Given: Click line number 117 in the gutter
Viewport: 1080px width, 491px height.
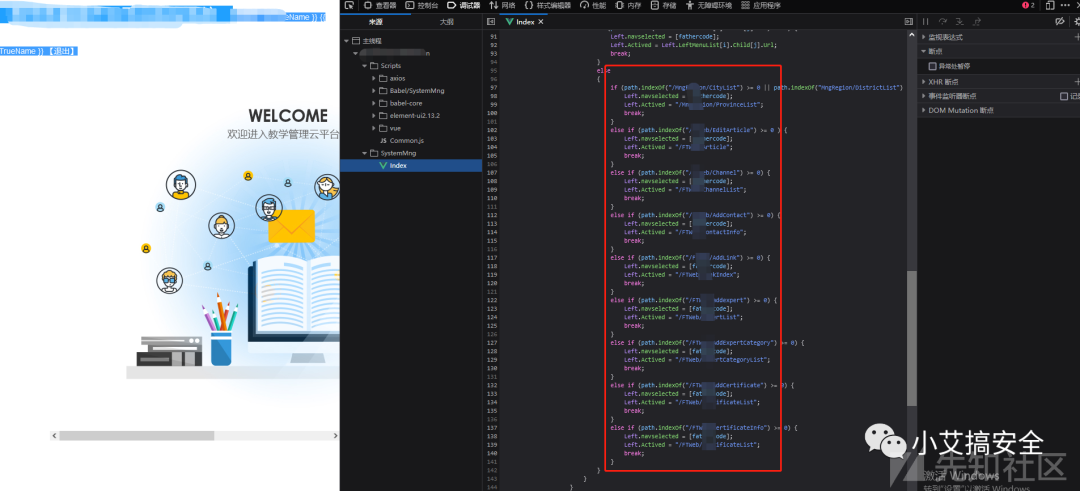Looking at the screenshot, I should 491,258.
